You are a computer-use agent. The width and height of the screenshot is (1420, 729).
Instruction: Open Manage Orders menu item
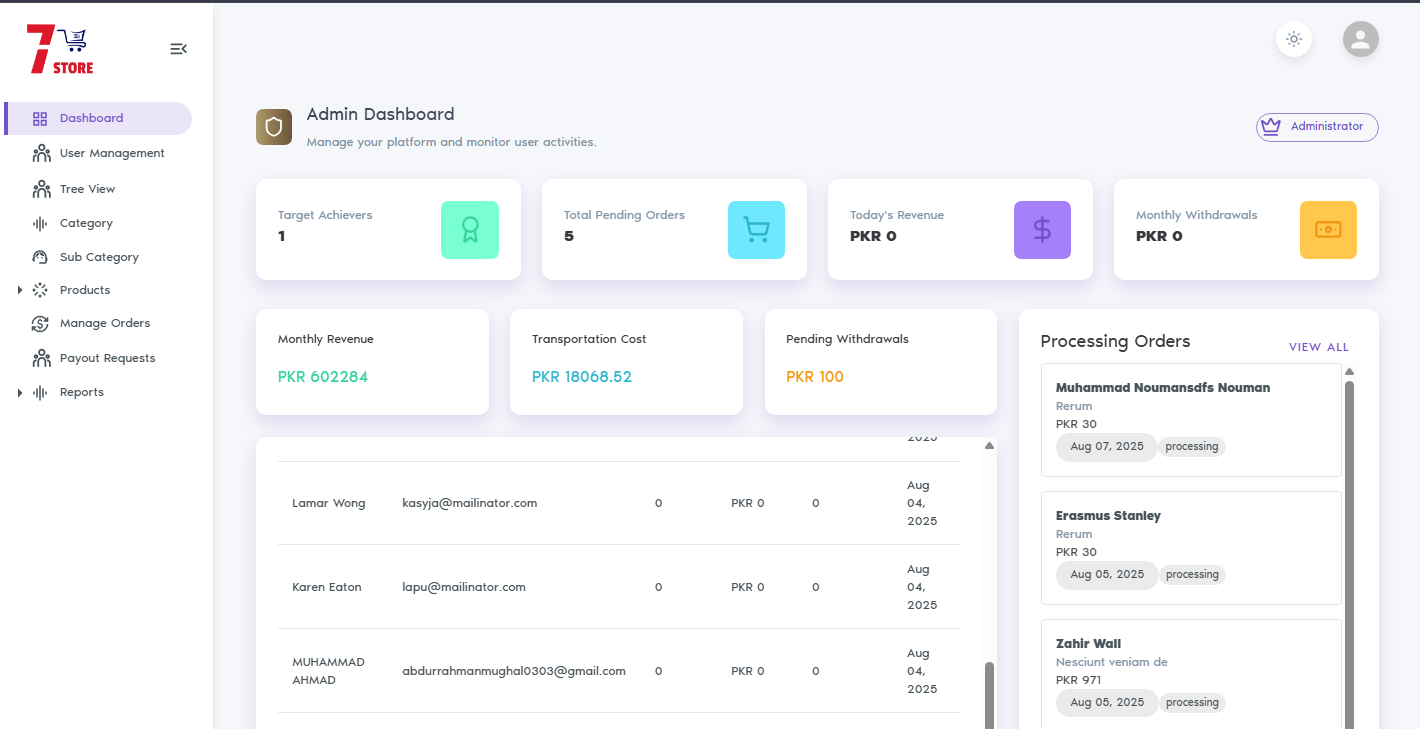(x=98, y=323)
